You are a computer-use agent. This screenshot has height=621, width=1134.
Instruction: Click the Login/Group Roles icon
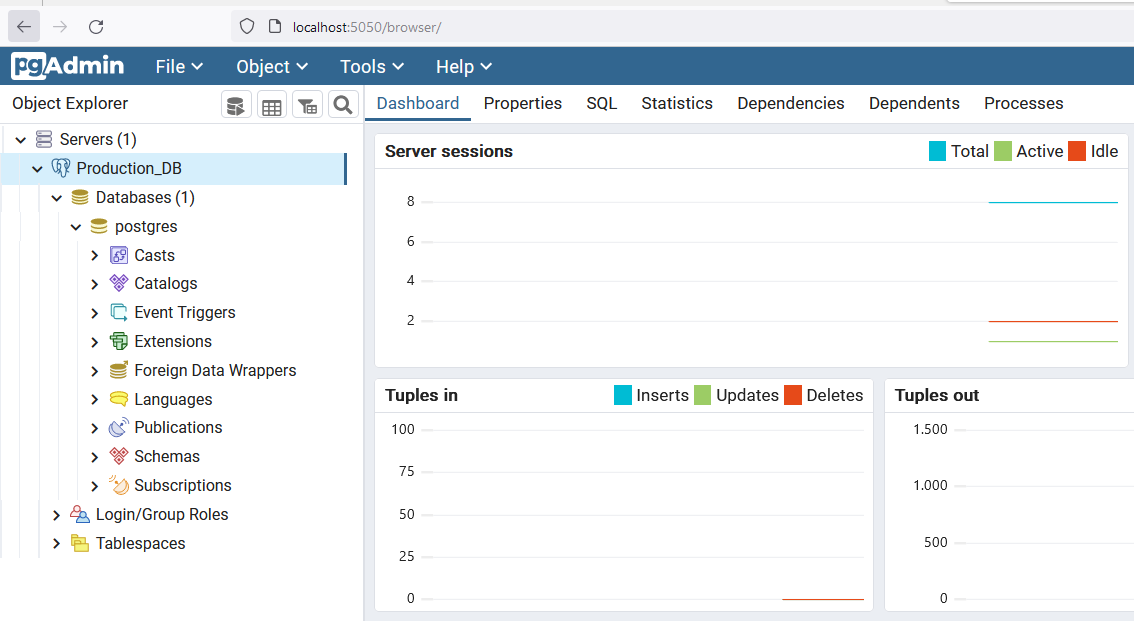pyautogui.click(x=80, y=515)
